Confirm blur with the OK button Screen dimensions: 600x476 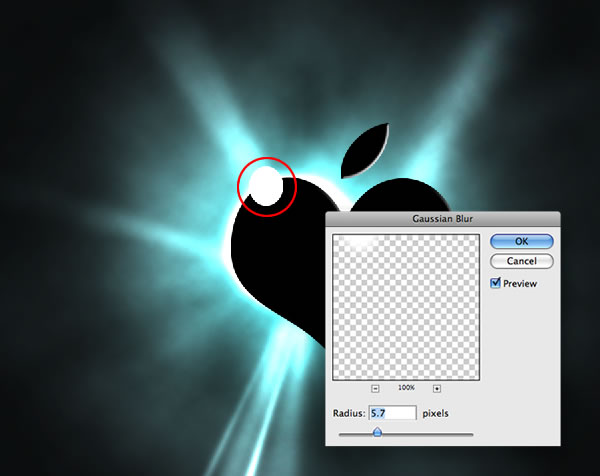coord(522,241)
